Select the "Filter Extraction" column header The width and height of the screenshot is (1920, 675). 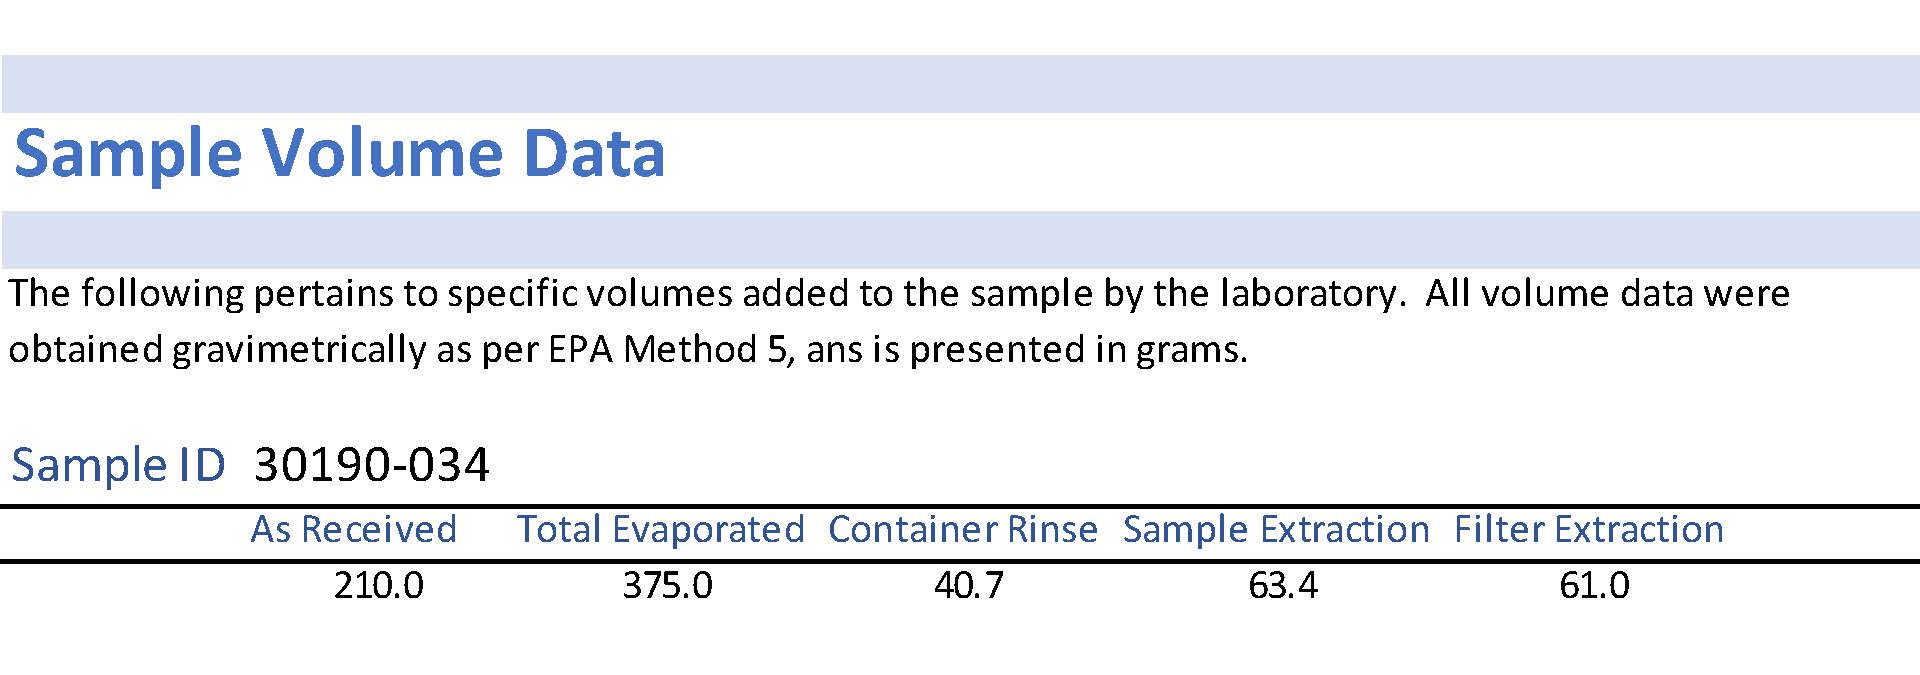(1589, 529)
